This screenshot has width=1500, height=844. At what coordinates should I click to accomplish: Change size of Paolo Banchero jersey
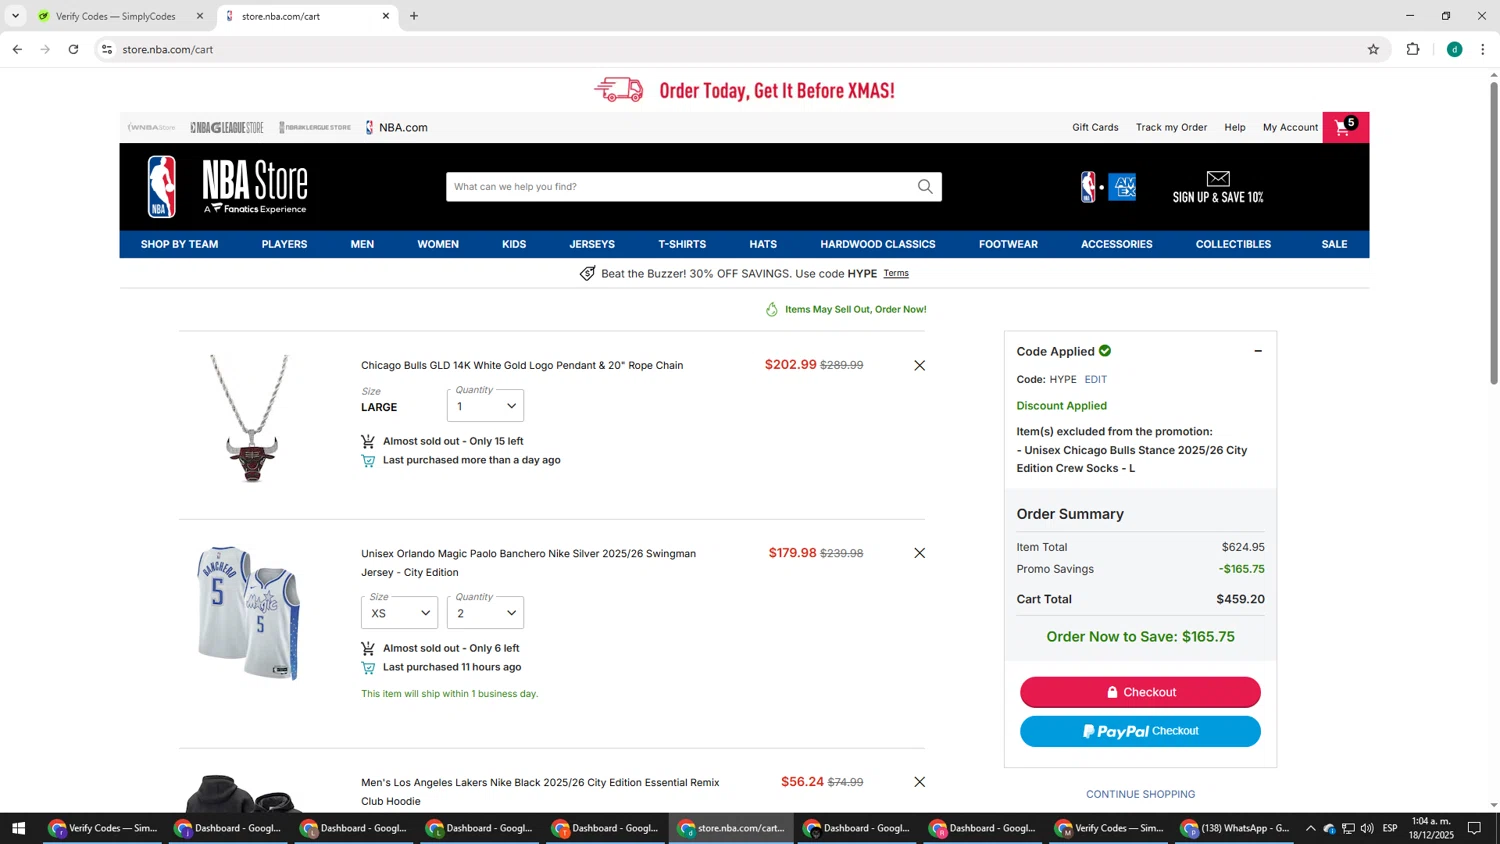pos(399,612)
